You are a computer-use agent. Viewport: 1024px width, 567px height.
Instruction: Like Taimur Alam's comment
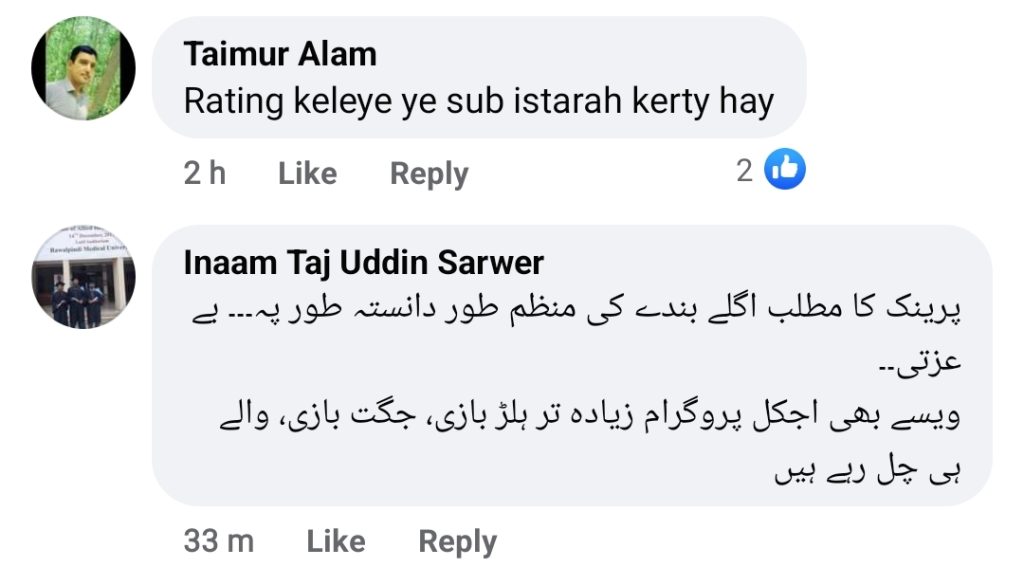pos(308,173)
